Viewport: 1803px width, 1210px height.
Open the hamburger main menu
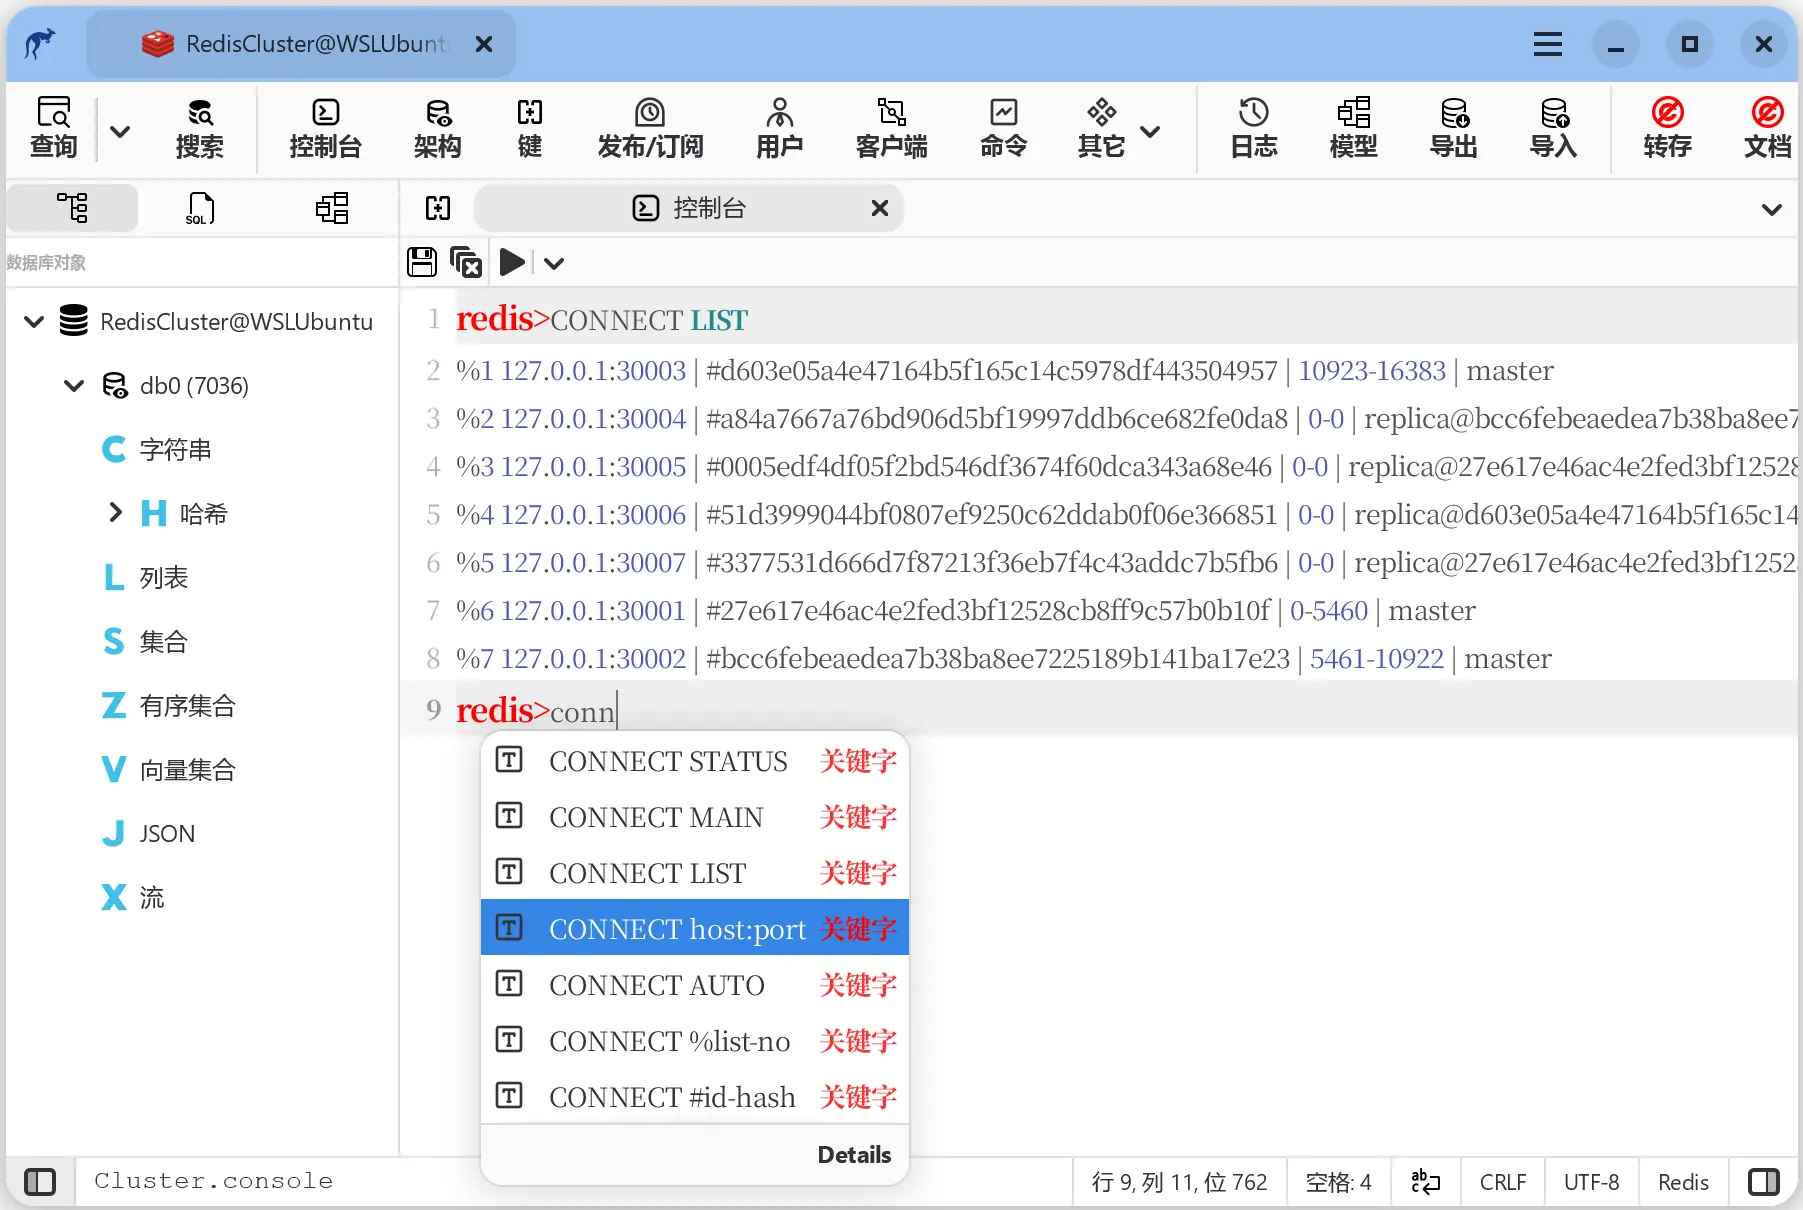coord(1548,44)
